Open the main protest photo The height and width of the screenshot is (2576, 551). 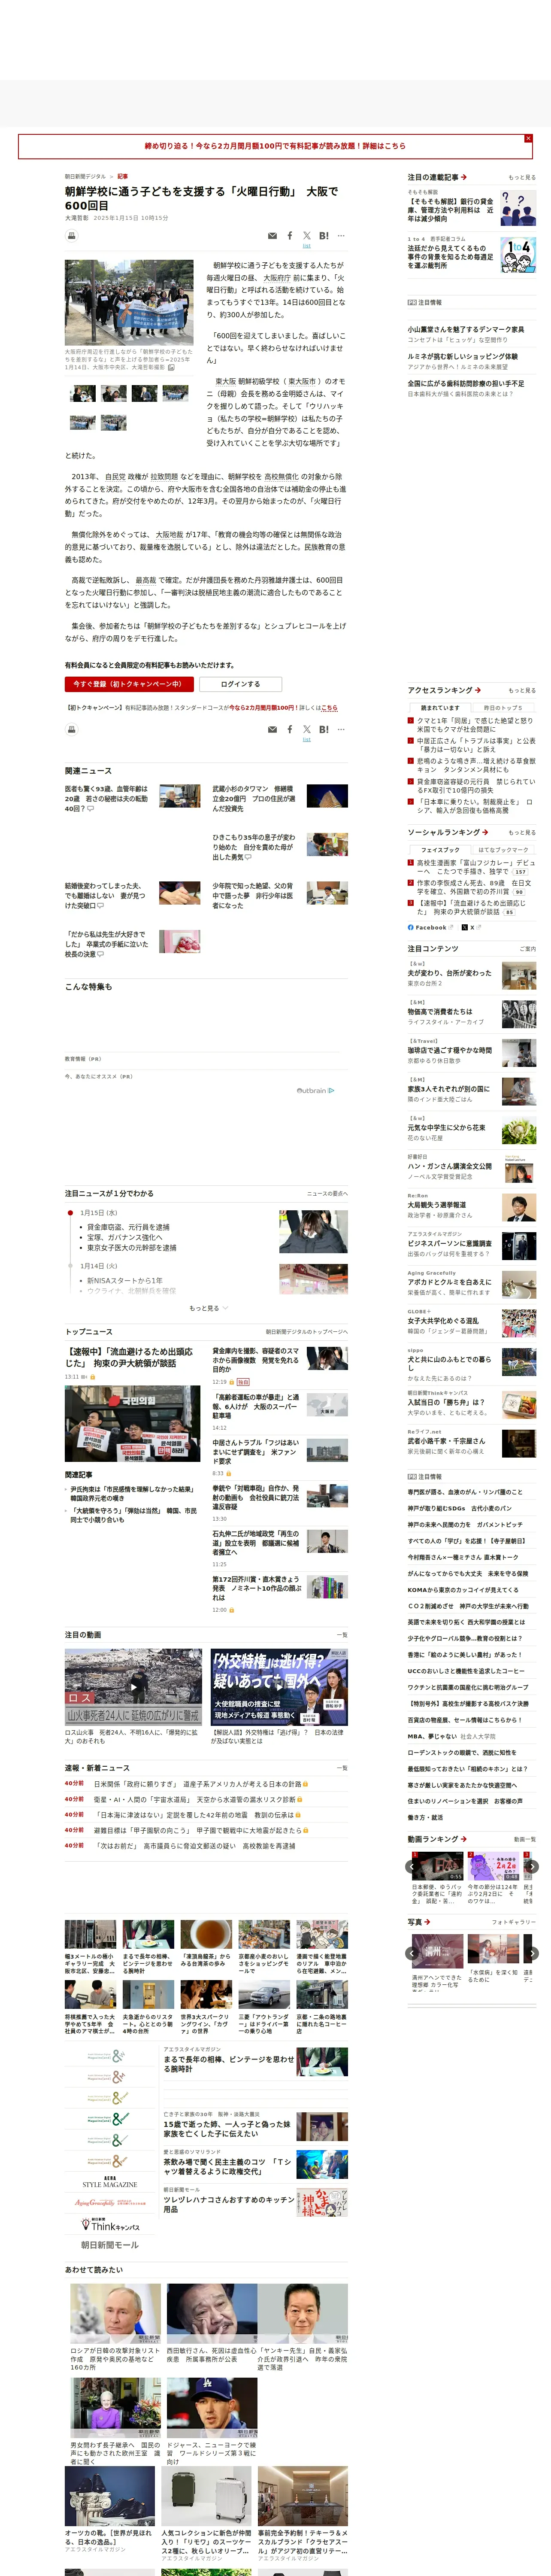click(x=129, y=303)
